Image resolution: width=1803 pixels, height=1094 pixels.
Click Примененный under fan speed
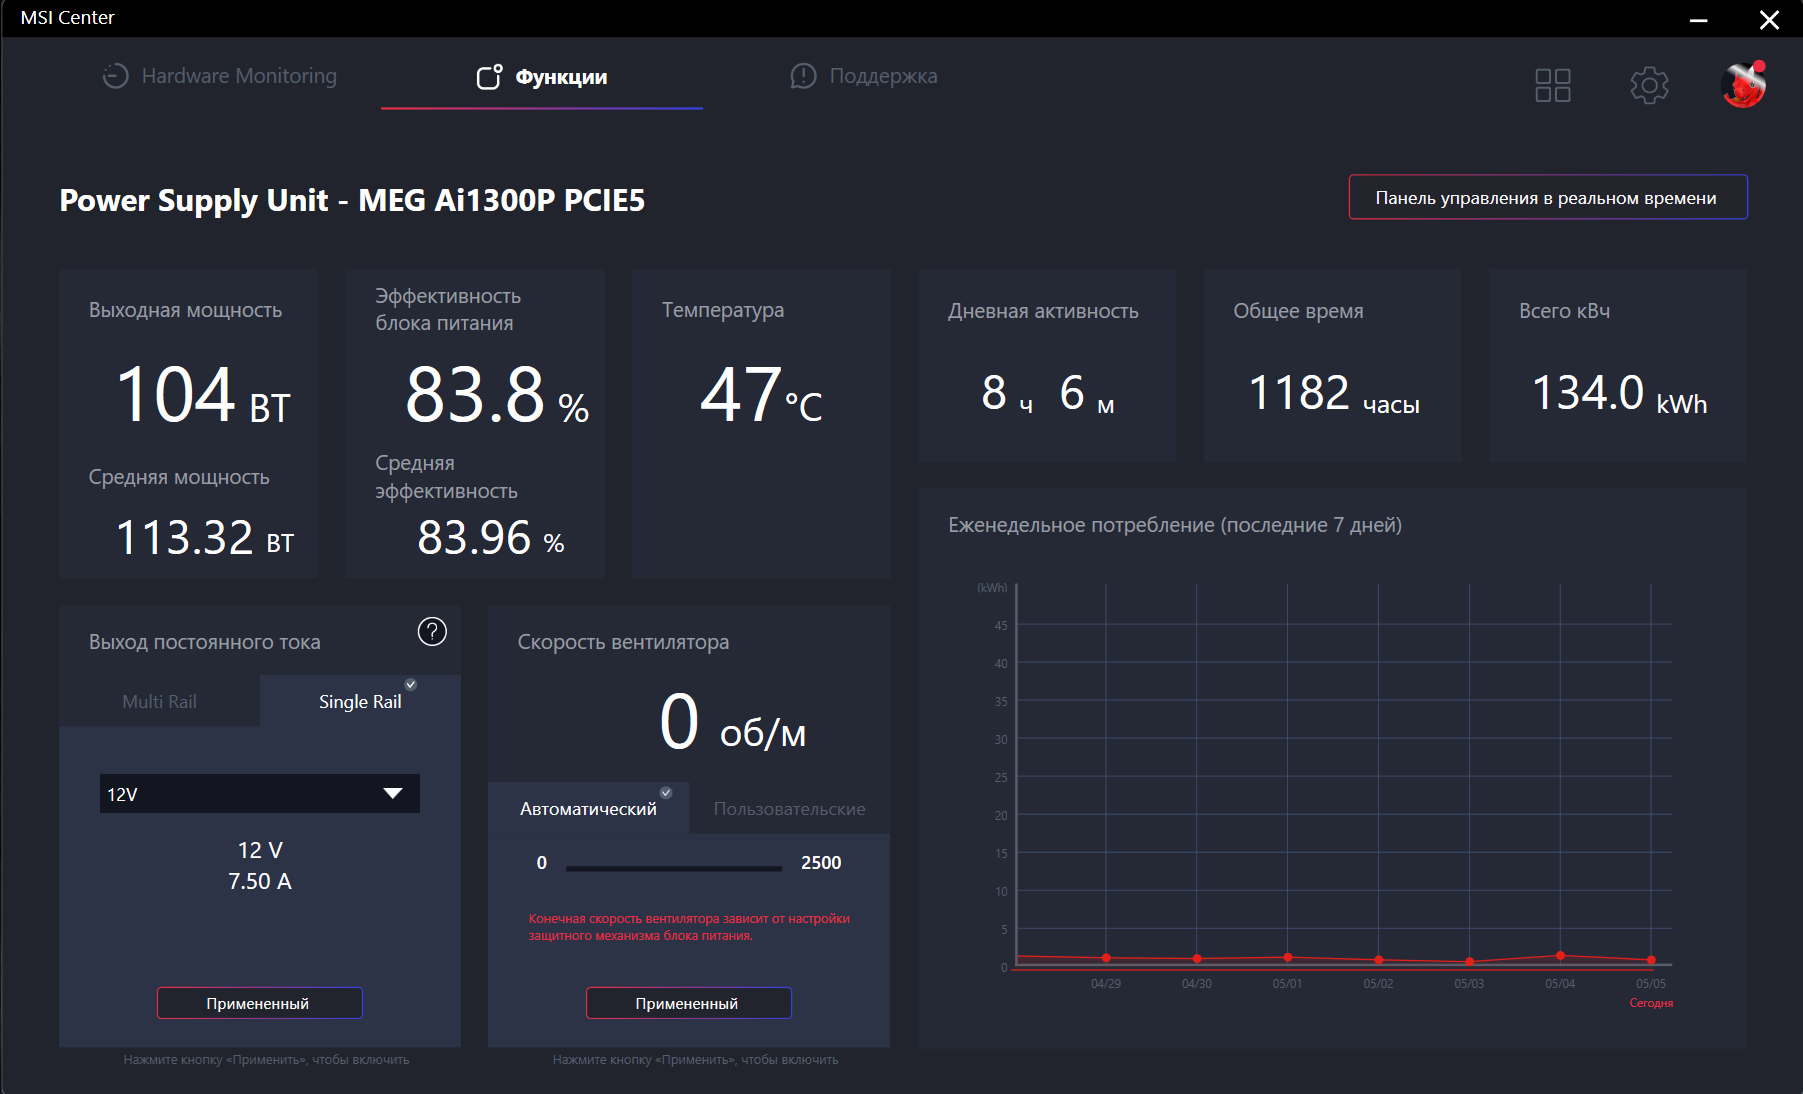point(688,1003)
